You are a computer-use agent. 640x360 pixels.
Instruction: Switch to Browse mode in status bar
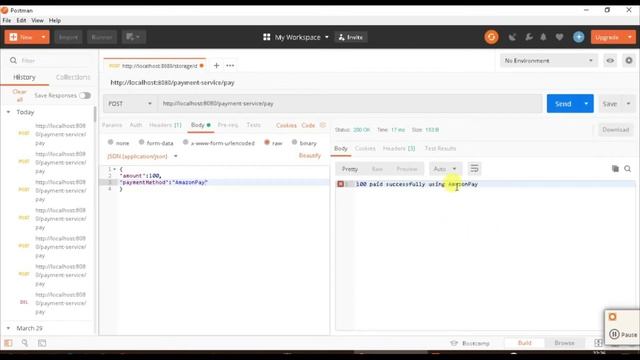pos(564,343)
